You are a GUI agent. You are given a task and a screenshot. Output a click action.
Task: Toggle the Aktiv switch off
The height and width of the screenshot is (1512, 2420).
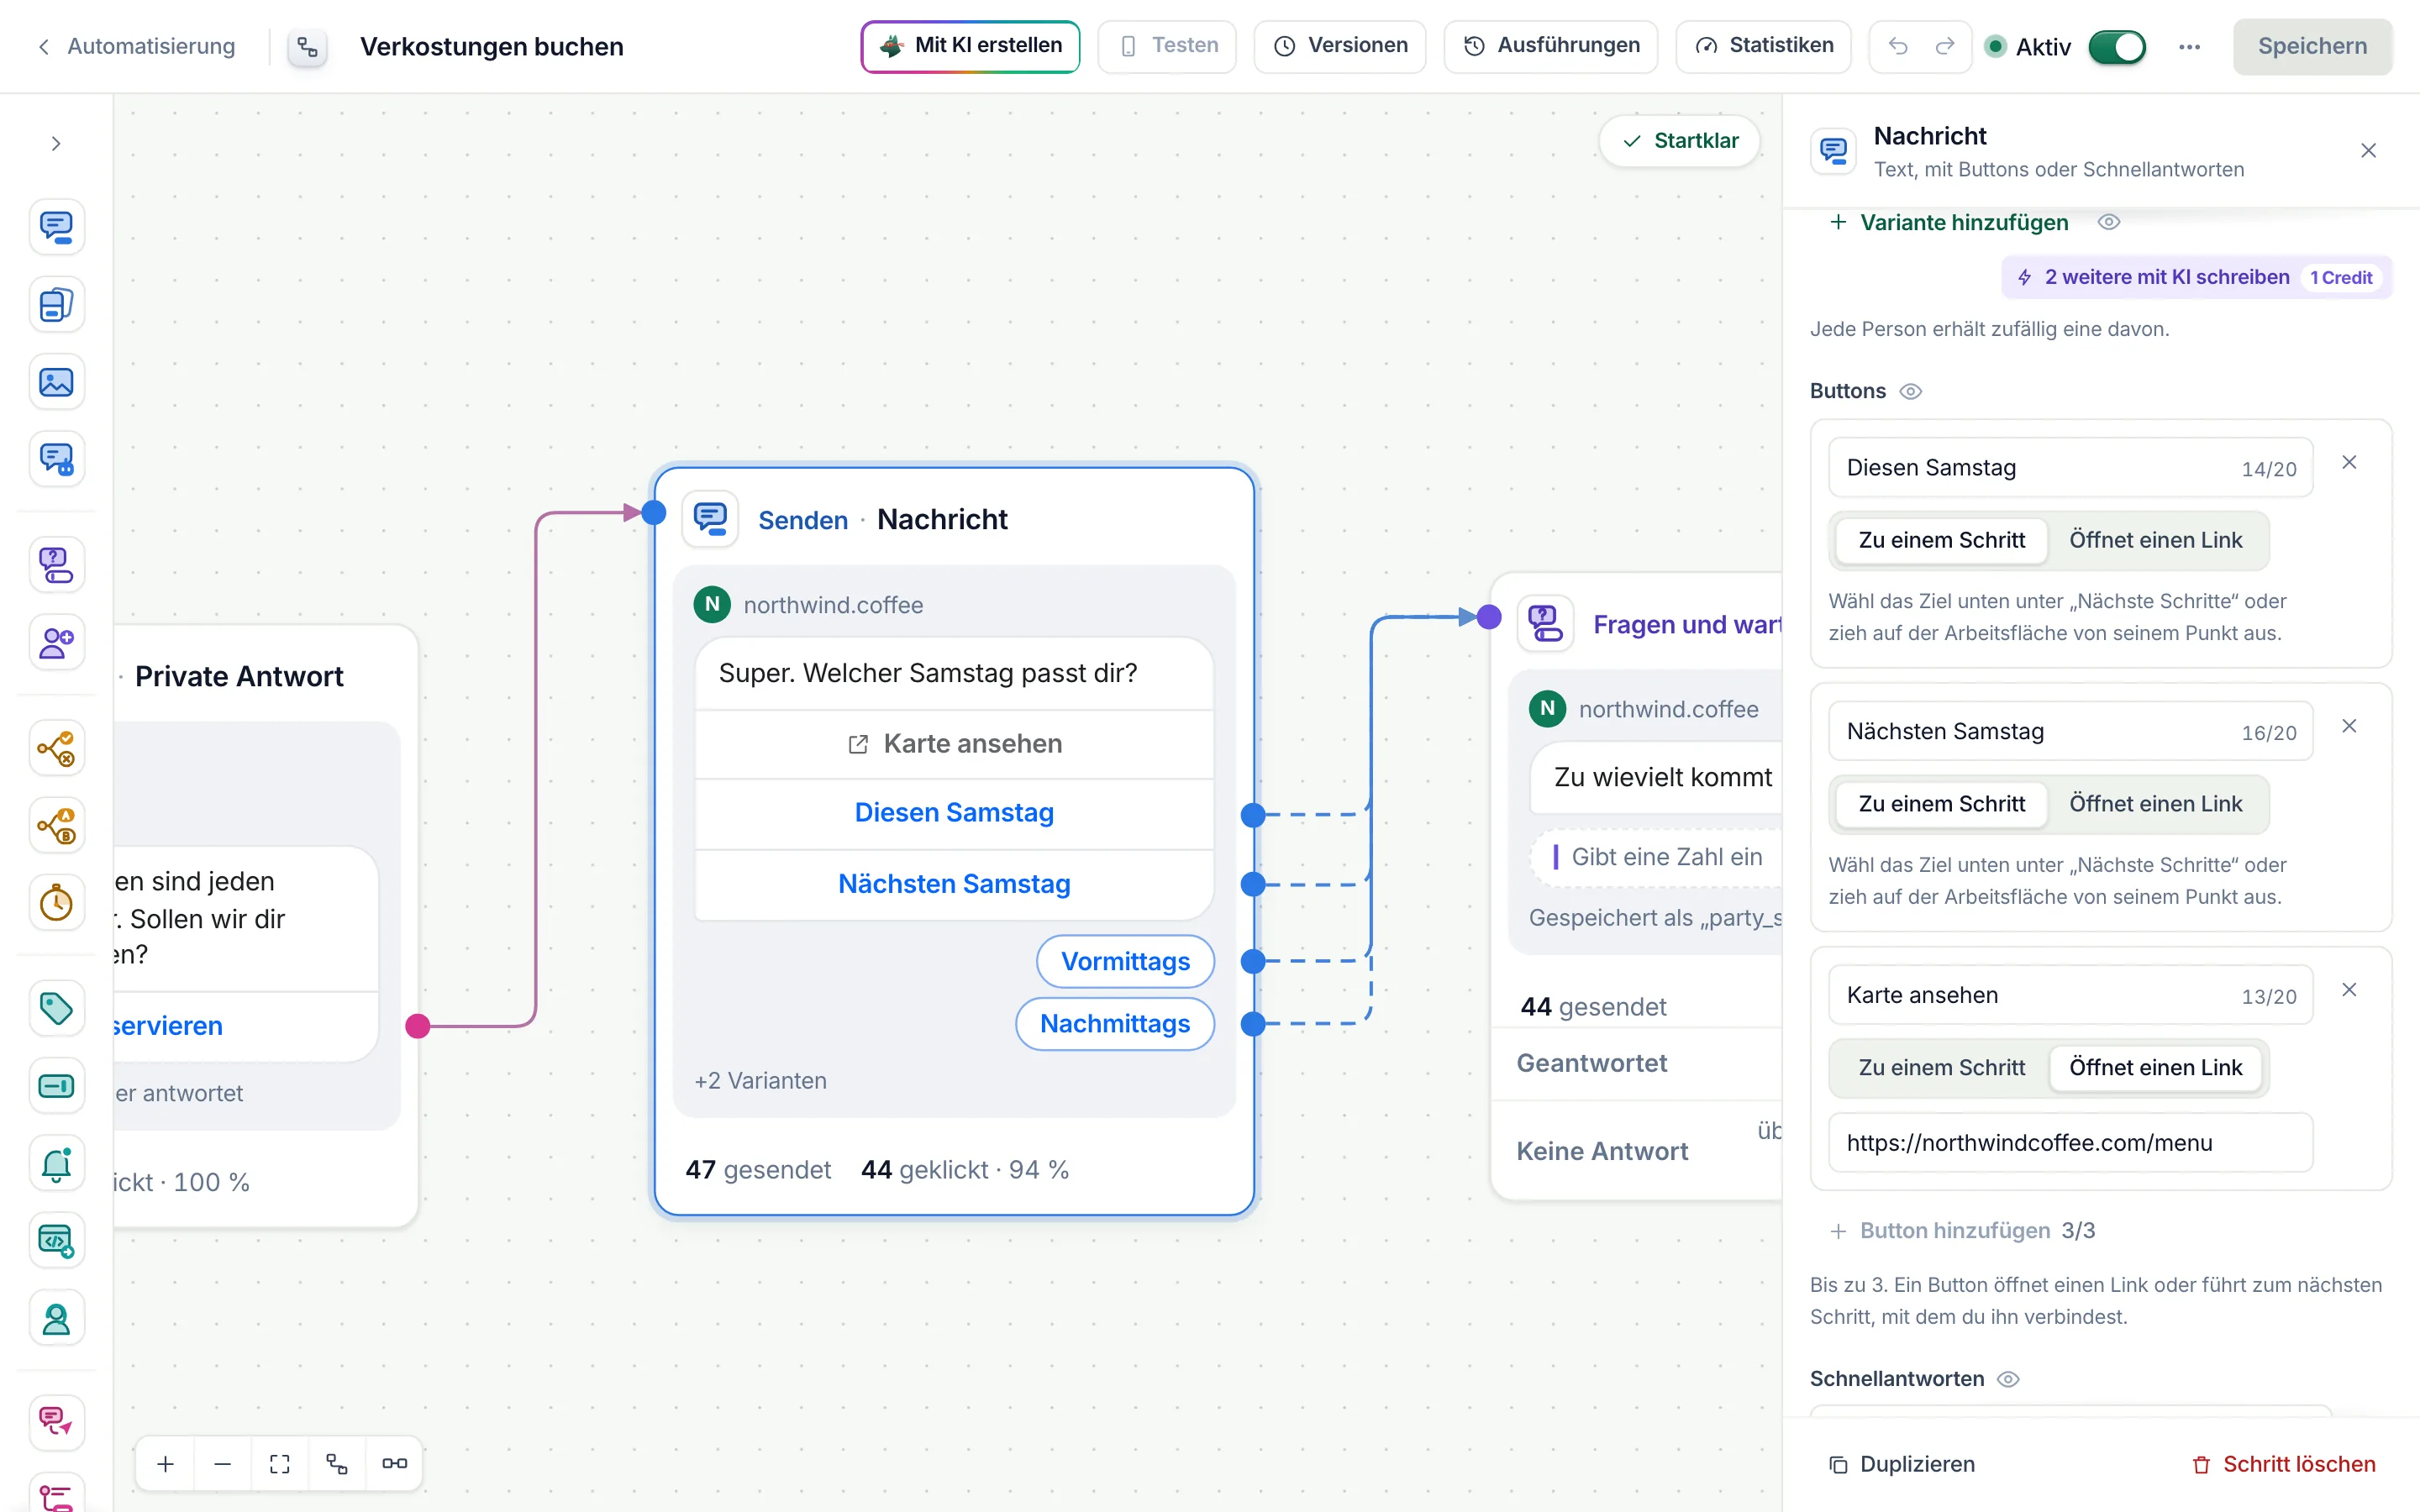[x=2116, y=46]
